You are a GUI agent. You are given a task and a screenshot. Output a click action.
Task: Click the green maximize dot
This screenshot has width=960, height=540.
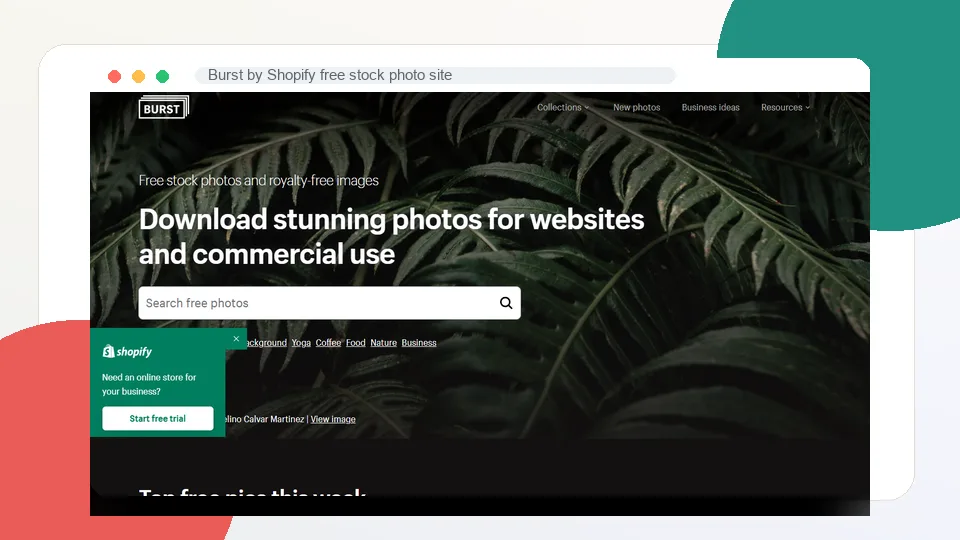[162, 76]
